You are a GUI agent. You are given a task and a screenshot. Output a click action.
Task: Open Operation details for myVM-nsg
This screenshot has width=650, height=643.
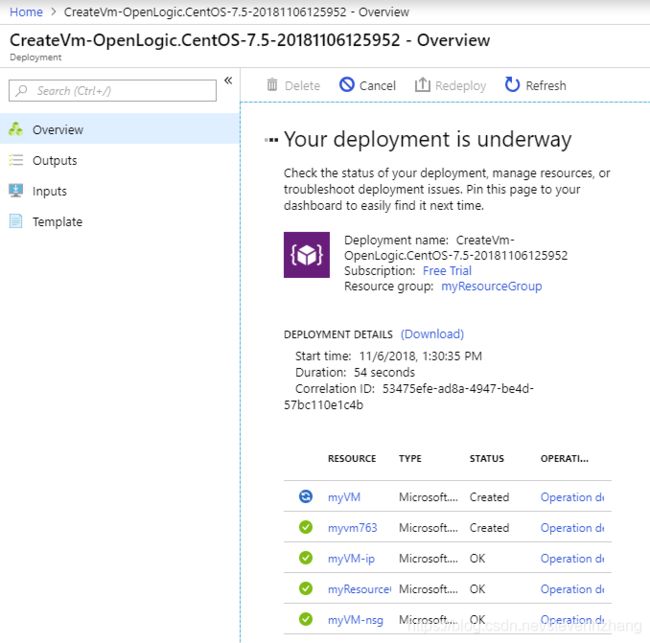[572, 619]
